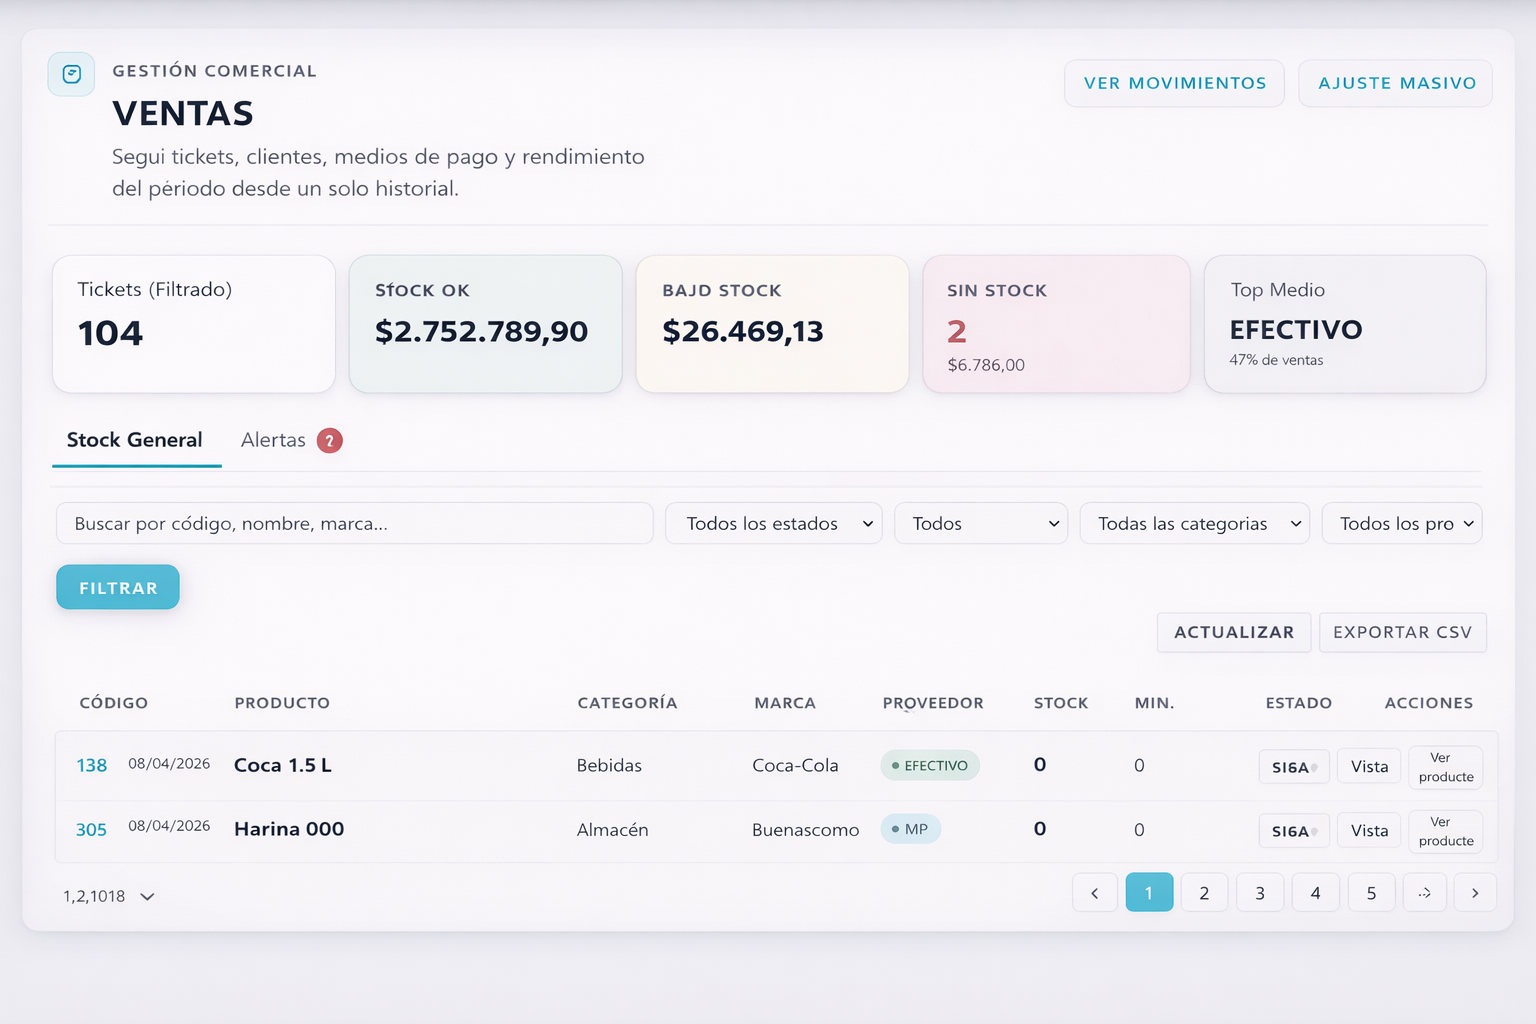Open the Sin Stock summary card
The height and width of the screenshot is (1024, 1536).
(1056, 324)
